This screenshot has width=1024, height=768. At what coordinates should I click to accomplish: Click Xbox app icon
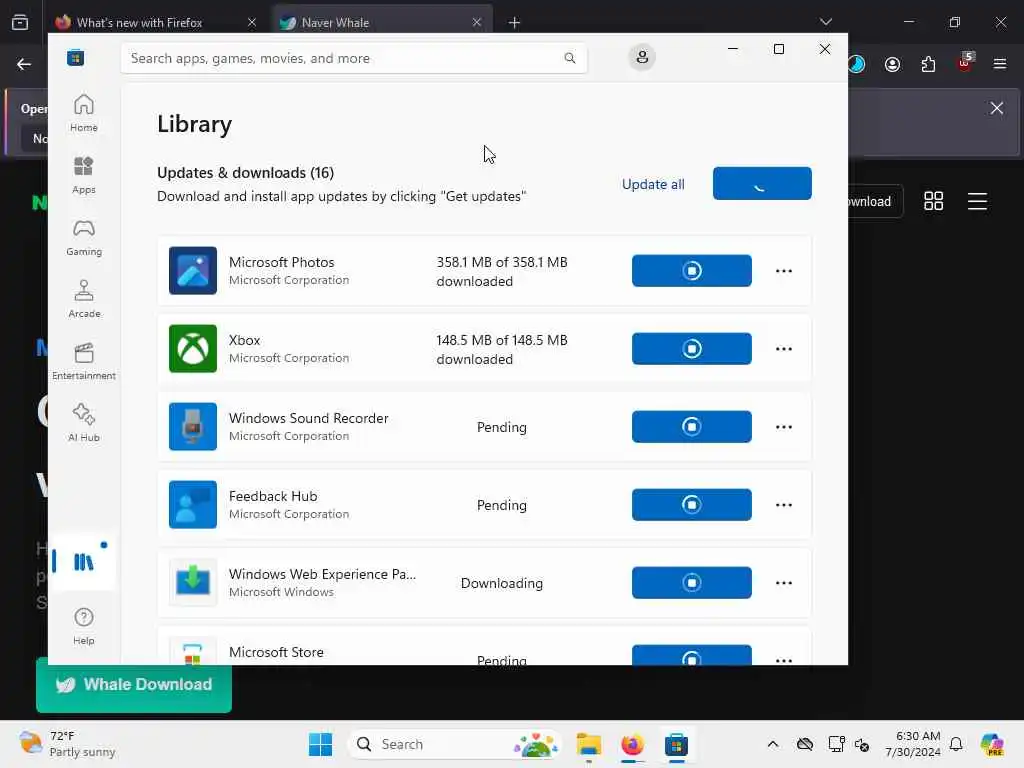(193, 349)
